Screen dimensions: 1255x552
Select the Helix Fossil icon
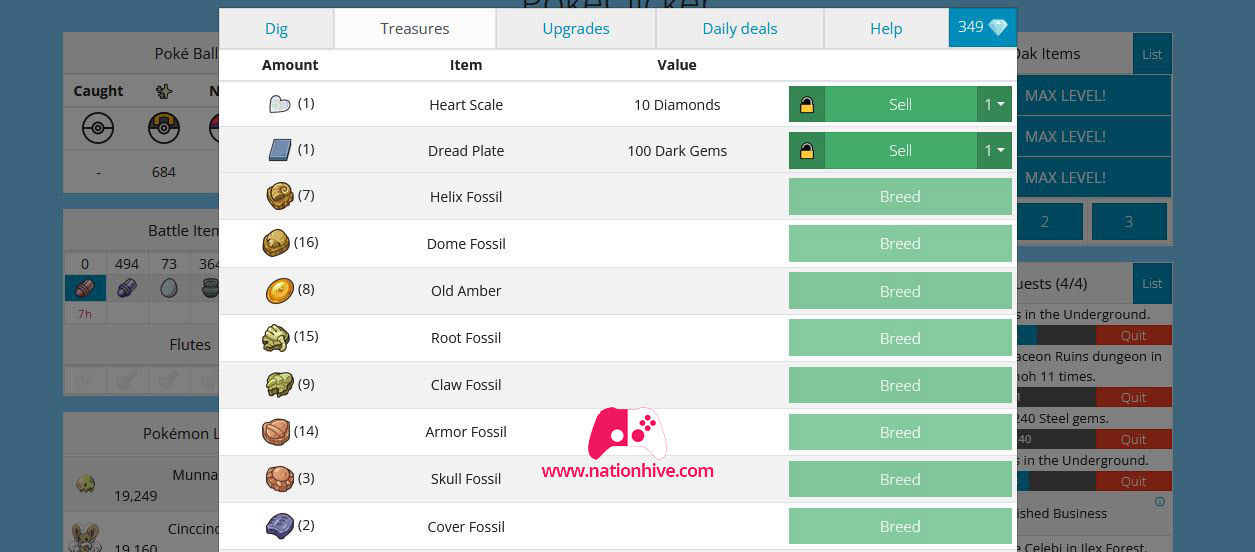click(x=279, y=196)
